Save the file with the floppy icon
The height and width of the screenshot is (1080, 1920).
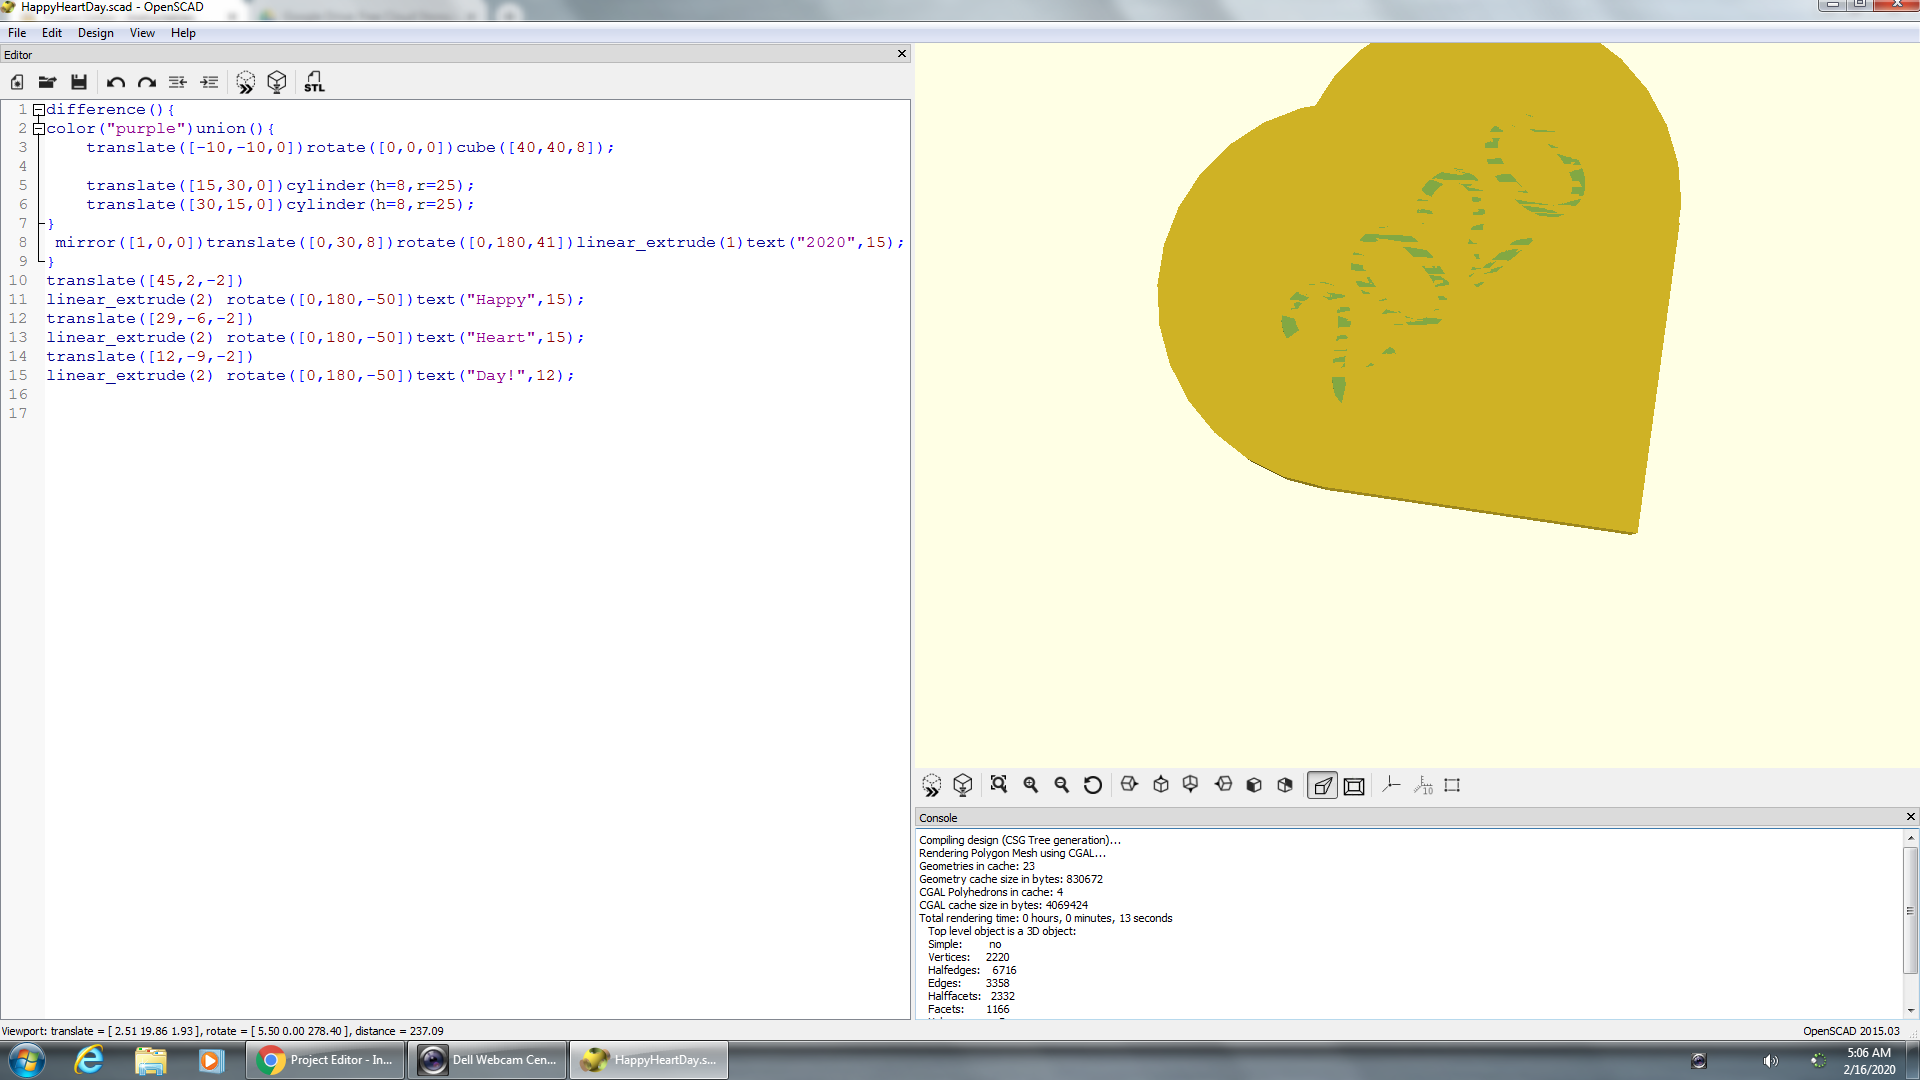click(x=79, y=82)
